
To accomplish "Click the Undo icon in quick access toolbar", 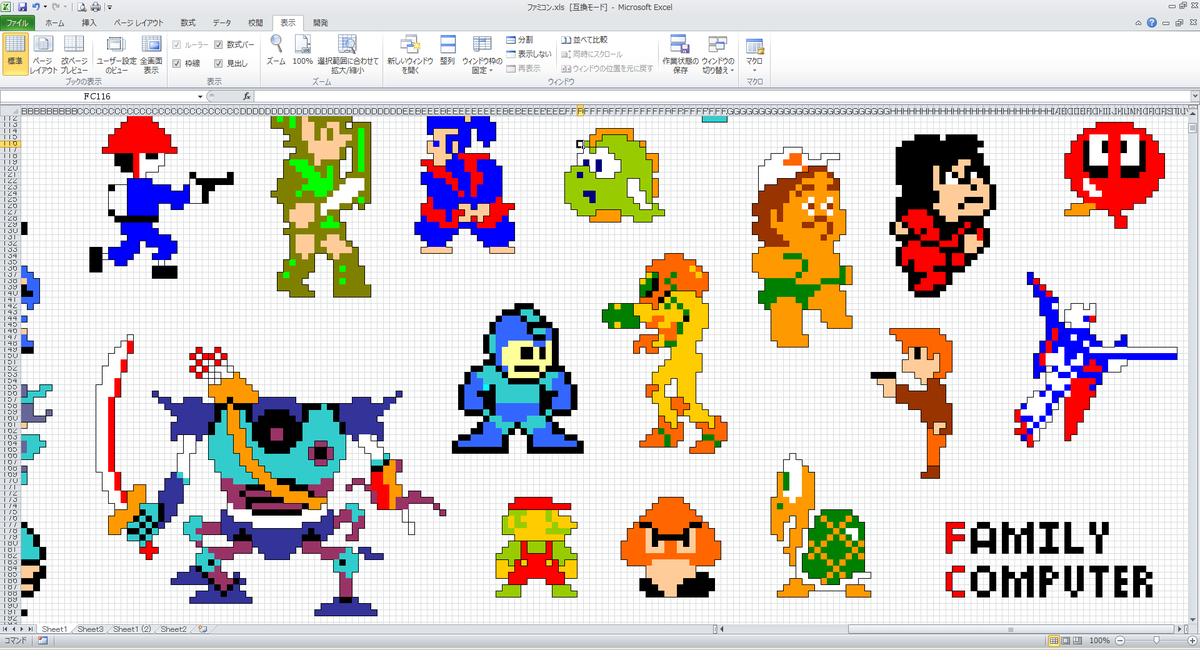I will 35,7.
